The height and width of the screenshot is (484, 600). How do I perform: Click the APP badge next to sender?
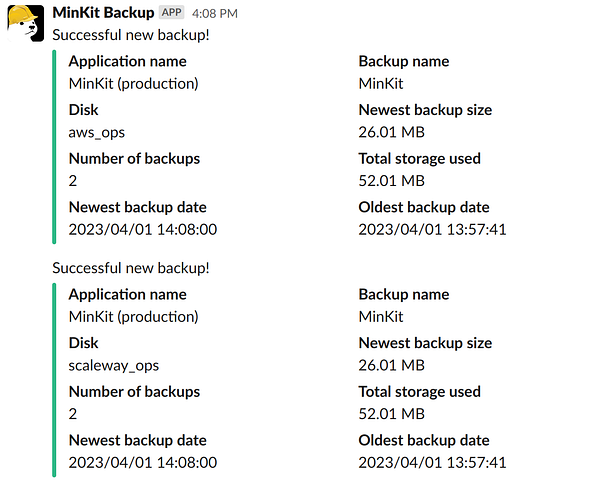click(172, 13)
